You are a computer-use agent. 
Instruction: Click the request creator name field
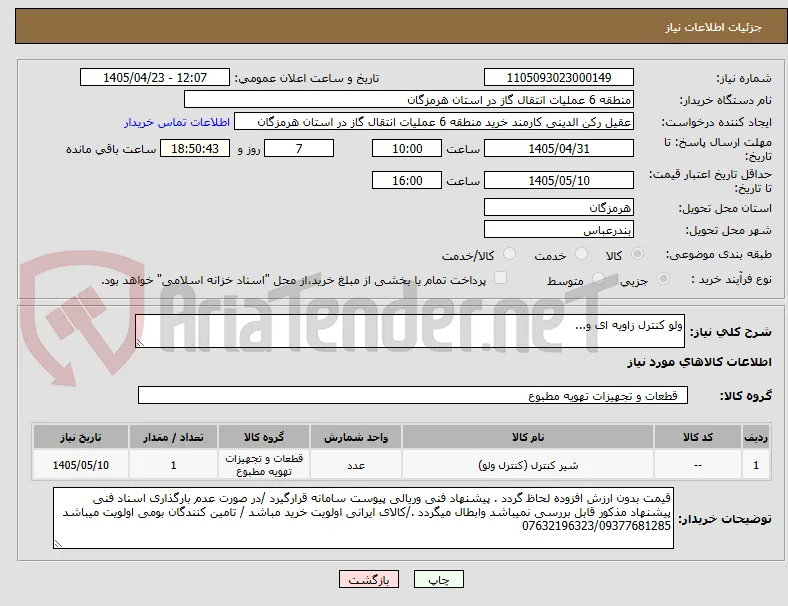434,122
